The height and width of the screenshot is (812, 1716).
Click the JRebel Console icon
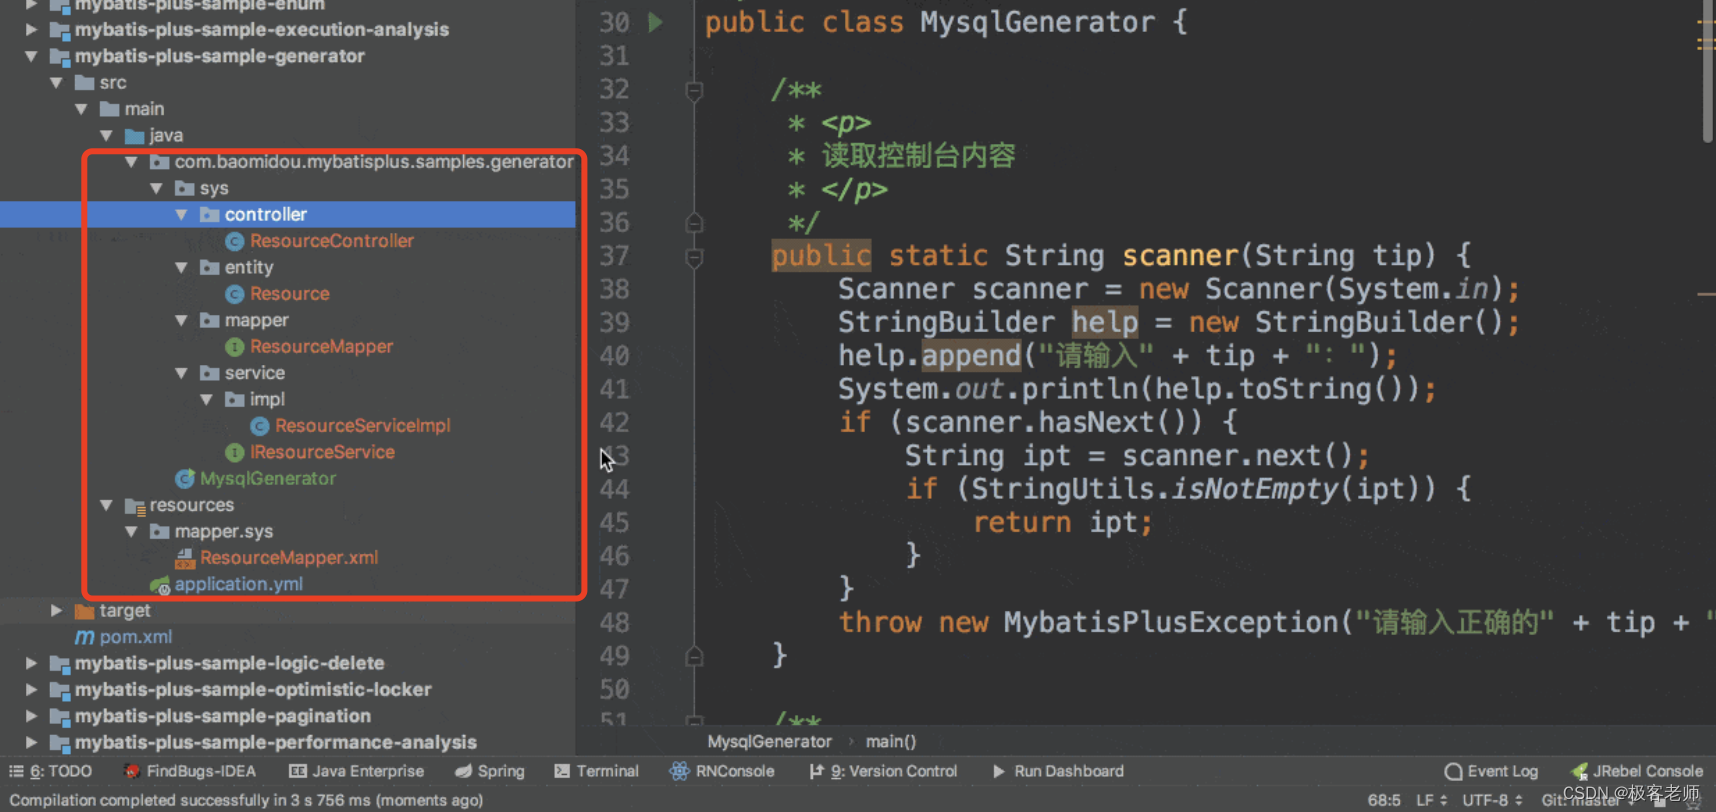coord(1579,771)
